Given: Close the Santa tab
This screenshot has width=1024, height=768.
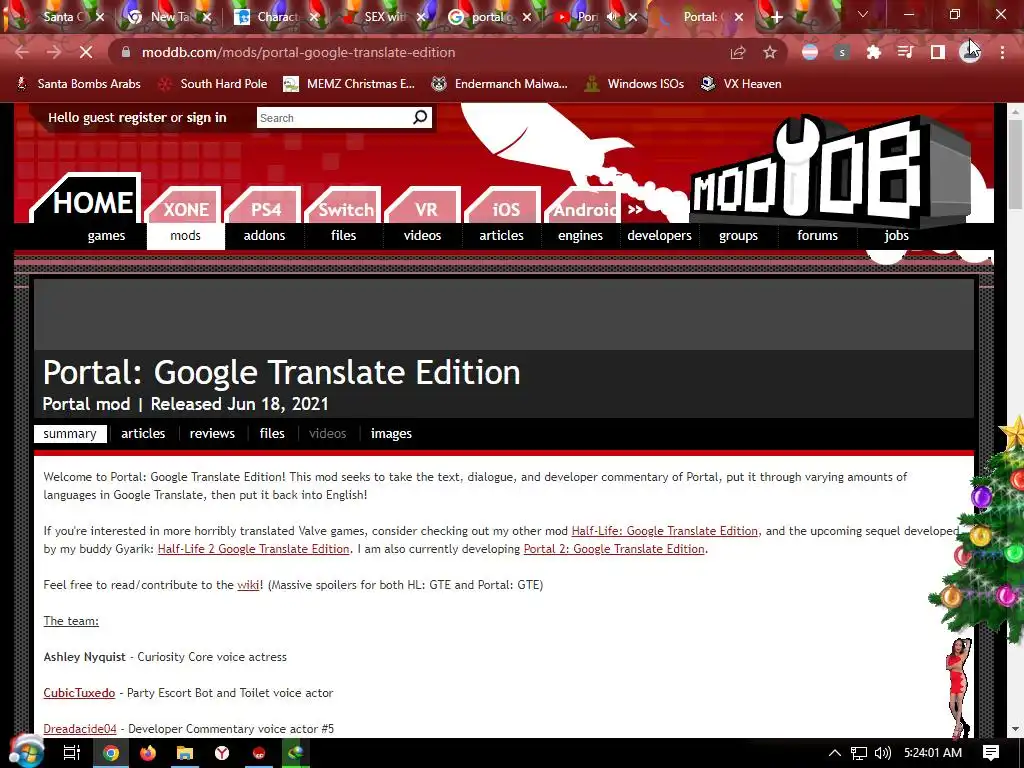Looking at the screenshot, I should click(x=100, y=17).
